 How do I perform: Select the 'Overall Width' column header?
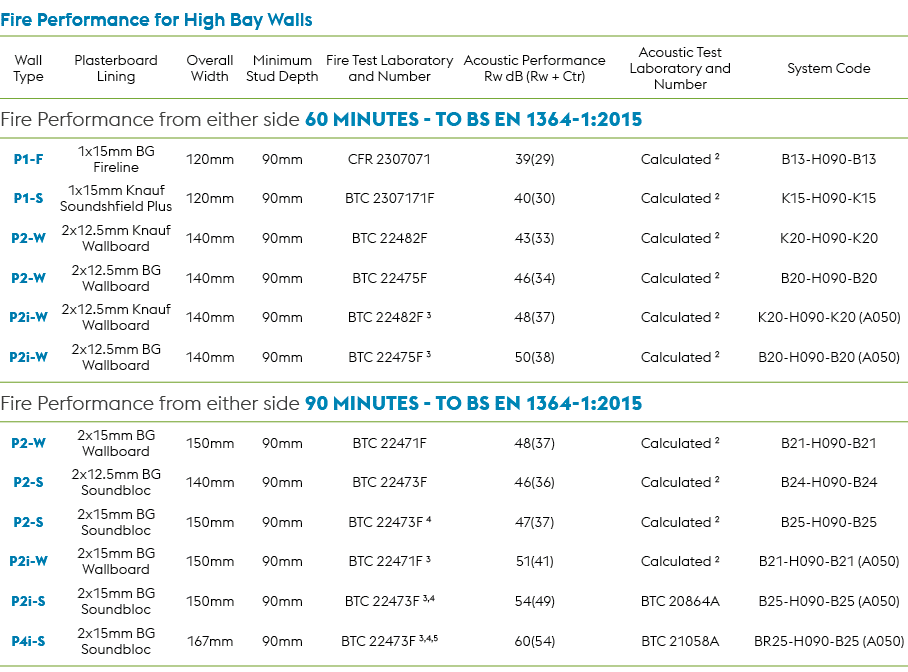click(210, 68)
